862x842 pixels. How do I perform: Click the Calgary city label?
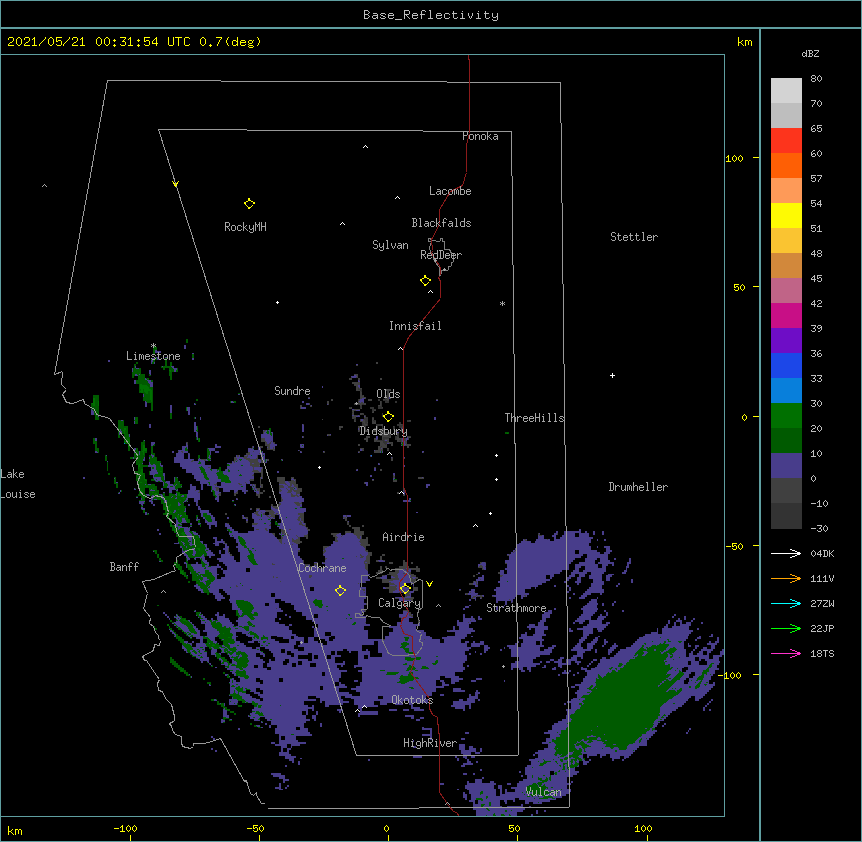[x=400, y=603]
